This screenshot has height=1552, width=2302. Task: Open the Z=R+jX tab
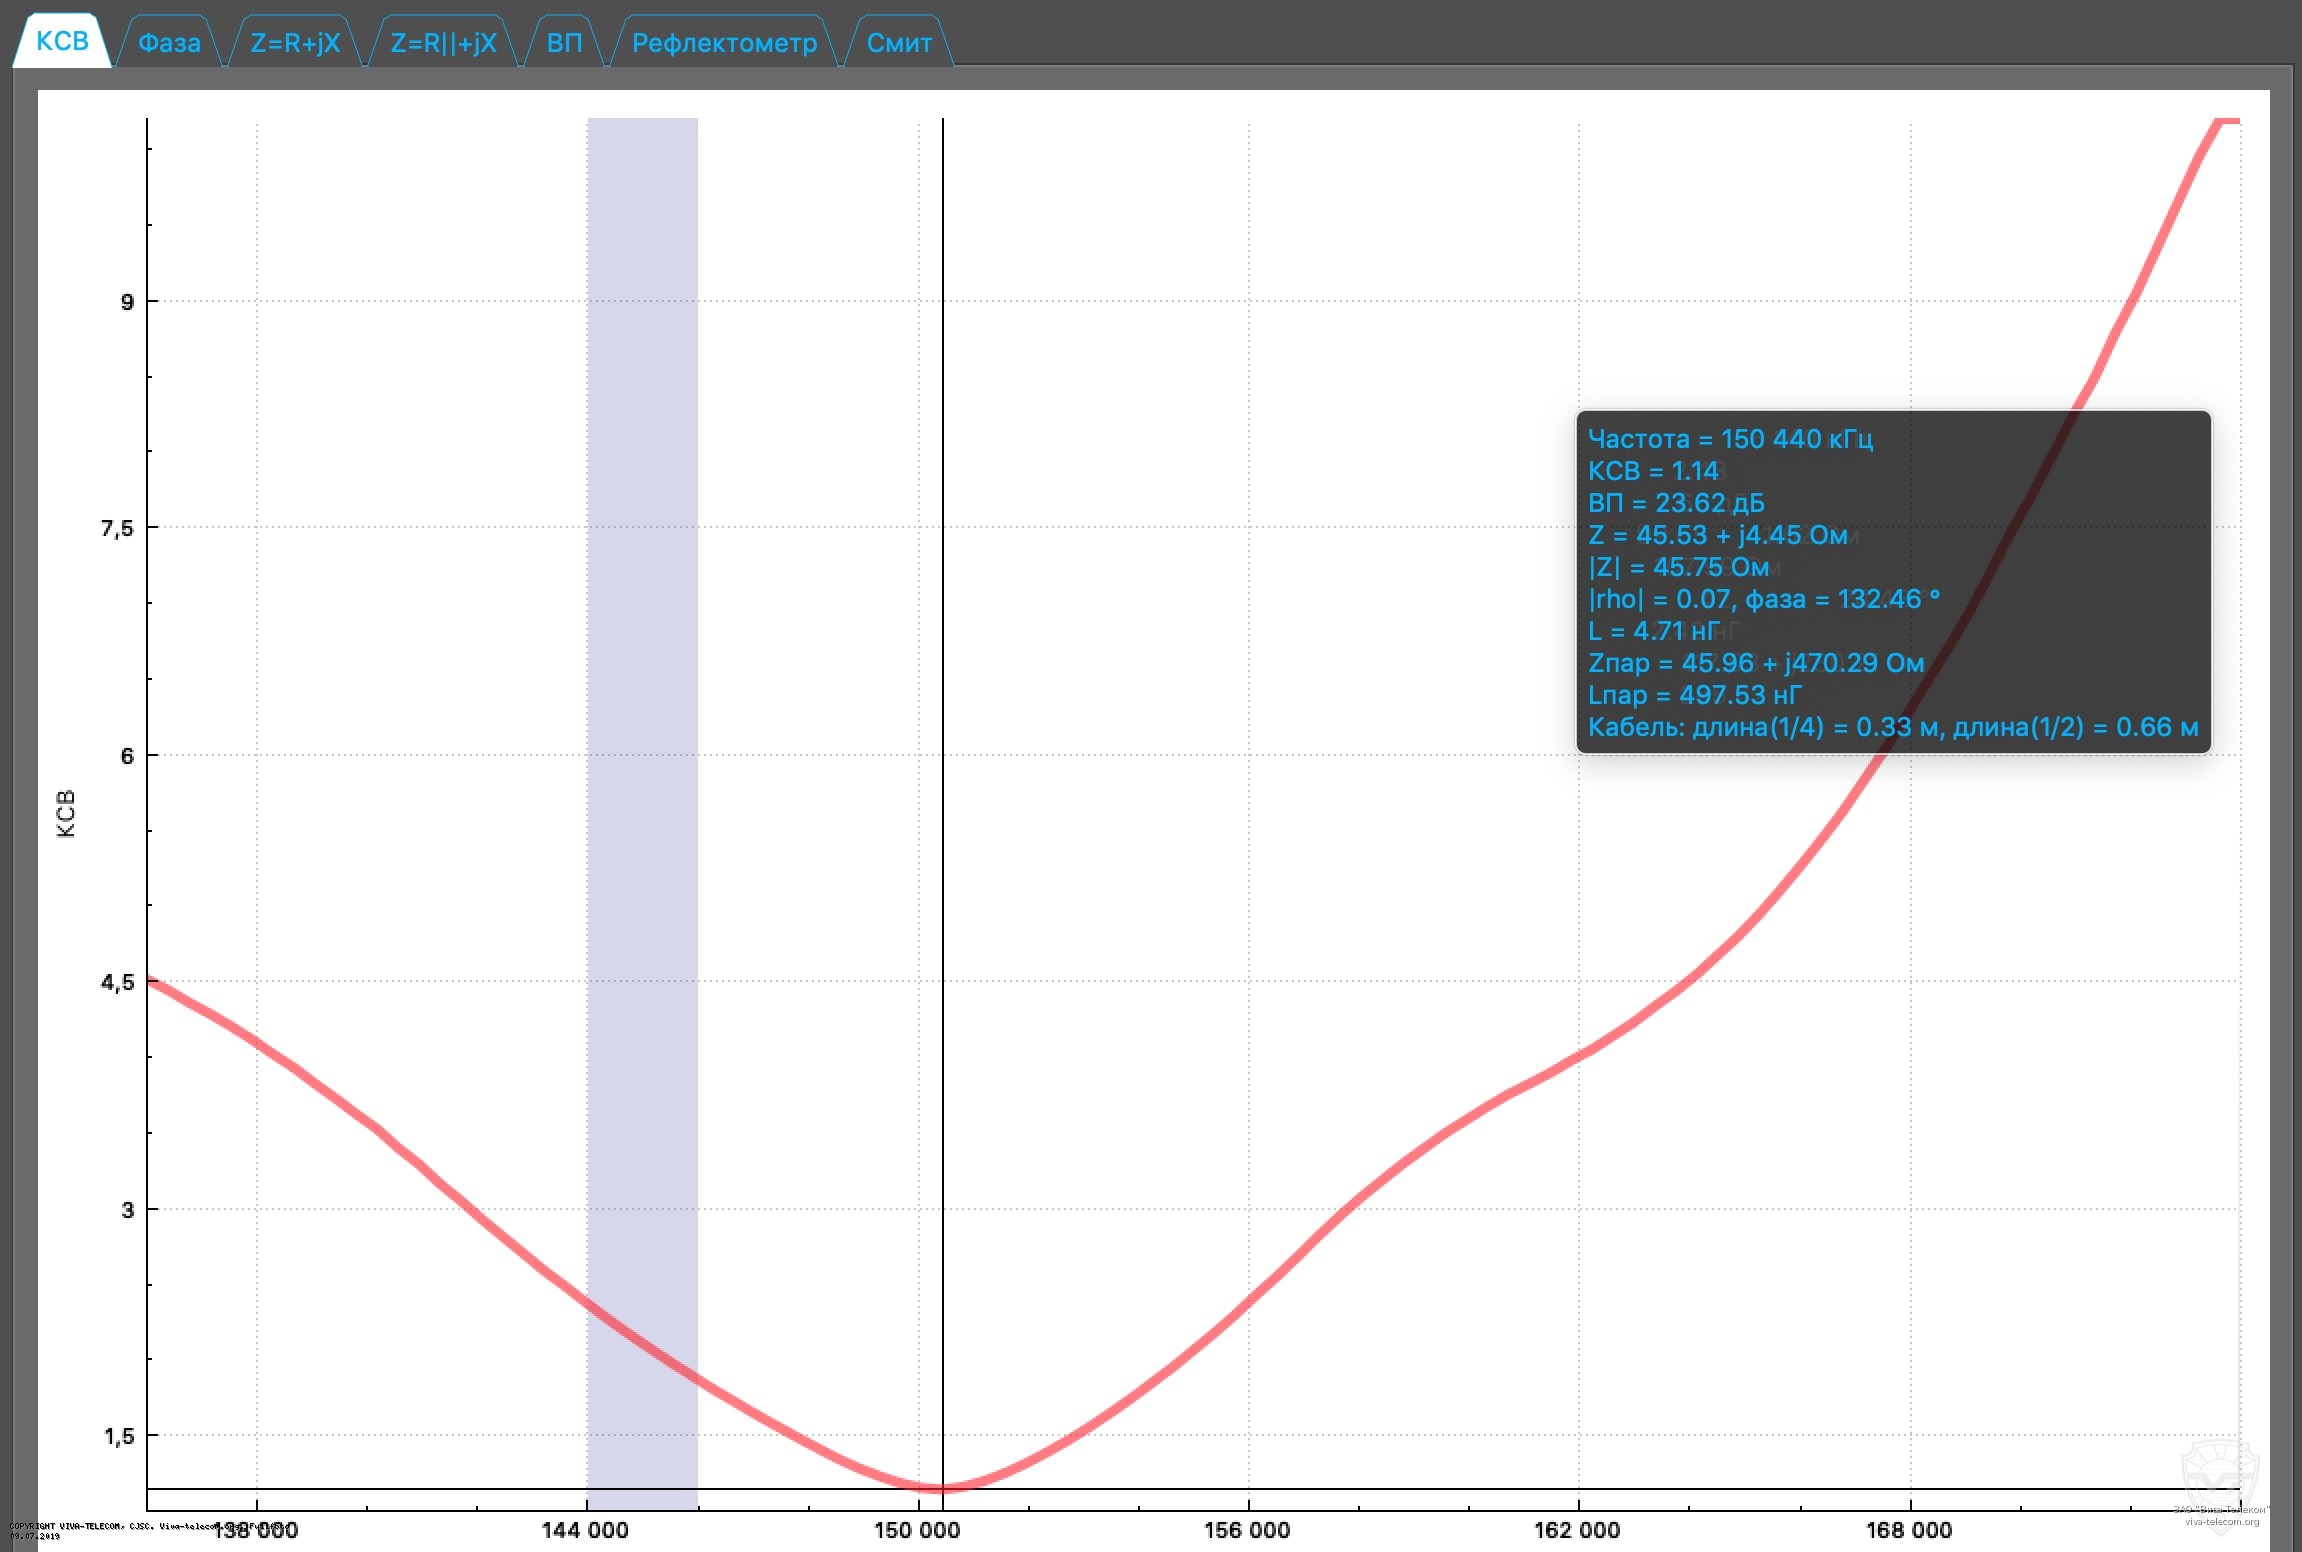[x=295, y=43]
